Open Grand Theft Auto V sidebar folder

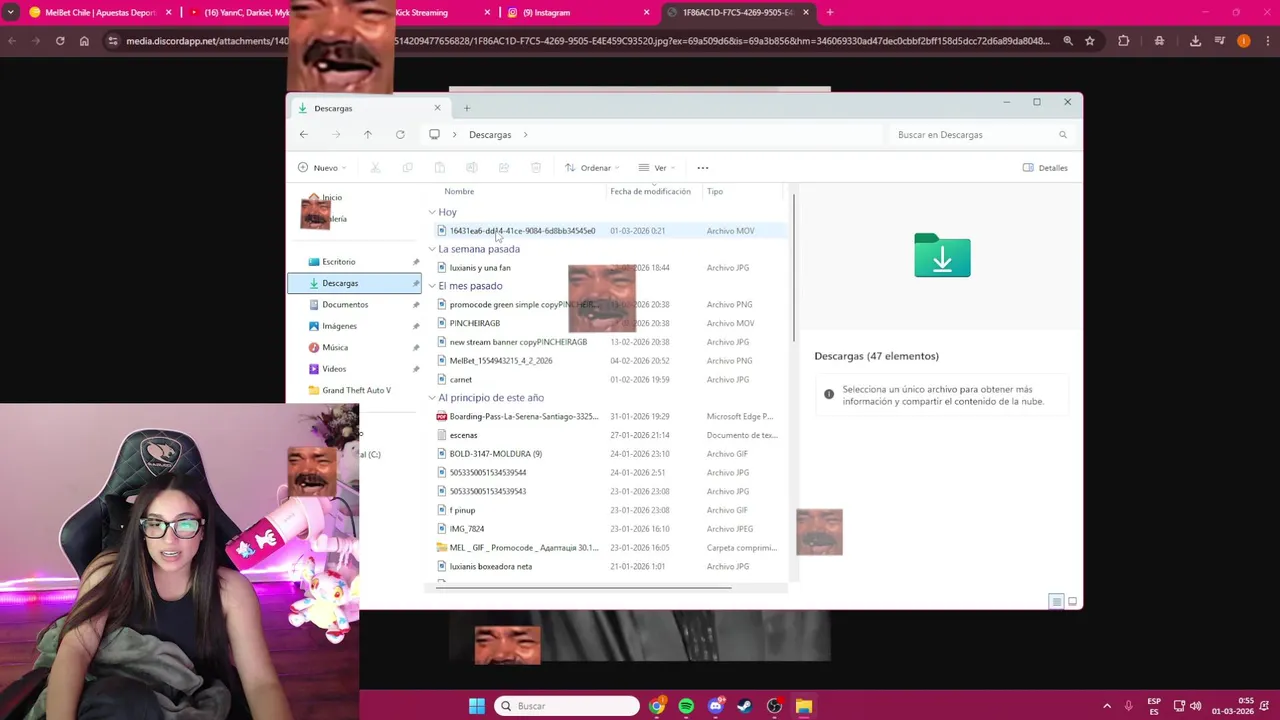click(x=354, y=390)
